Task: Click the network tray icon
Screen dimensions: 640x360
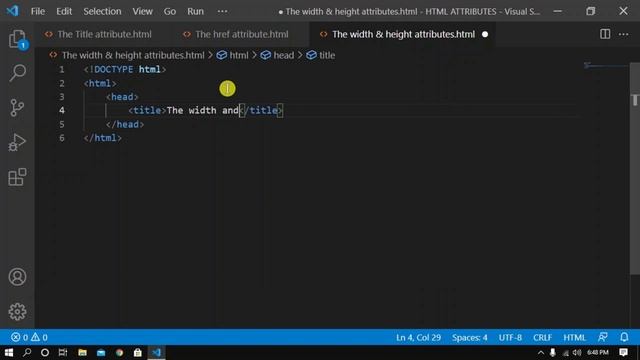Action: tap(565, 353)
